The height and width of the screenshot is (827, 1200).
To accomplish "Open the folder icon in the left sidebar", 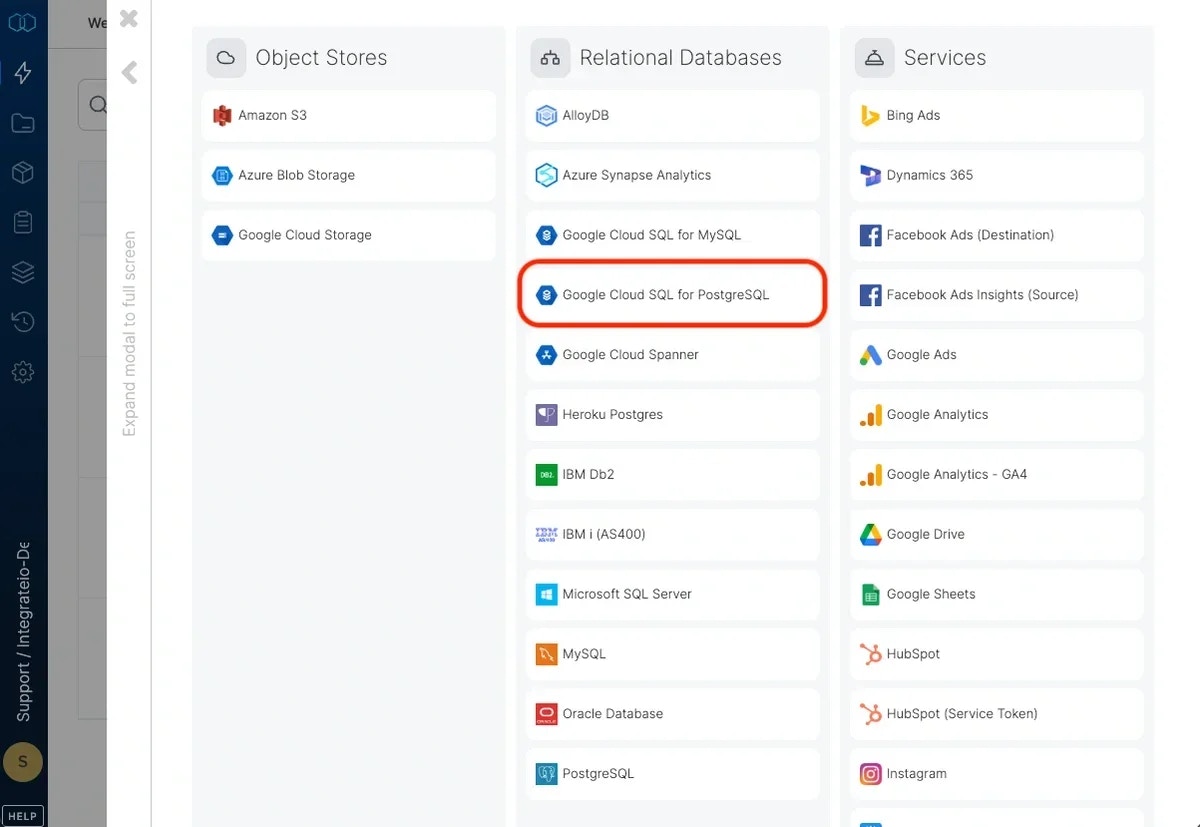I will [22, 122].
